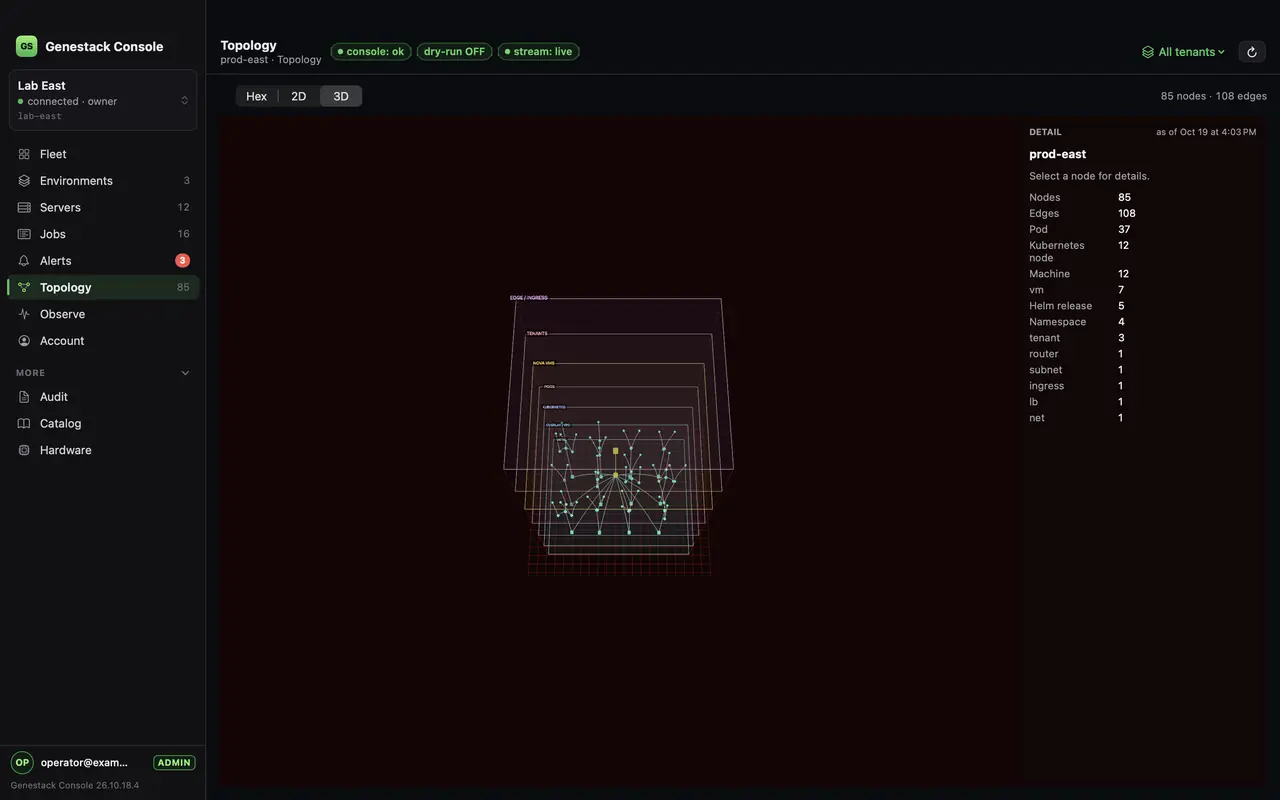Click the Audit document icon
Image resolution: width=1280 pixels, height=800 pixels.
pyautogui.click(x=24, y=397)
